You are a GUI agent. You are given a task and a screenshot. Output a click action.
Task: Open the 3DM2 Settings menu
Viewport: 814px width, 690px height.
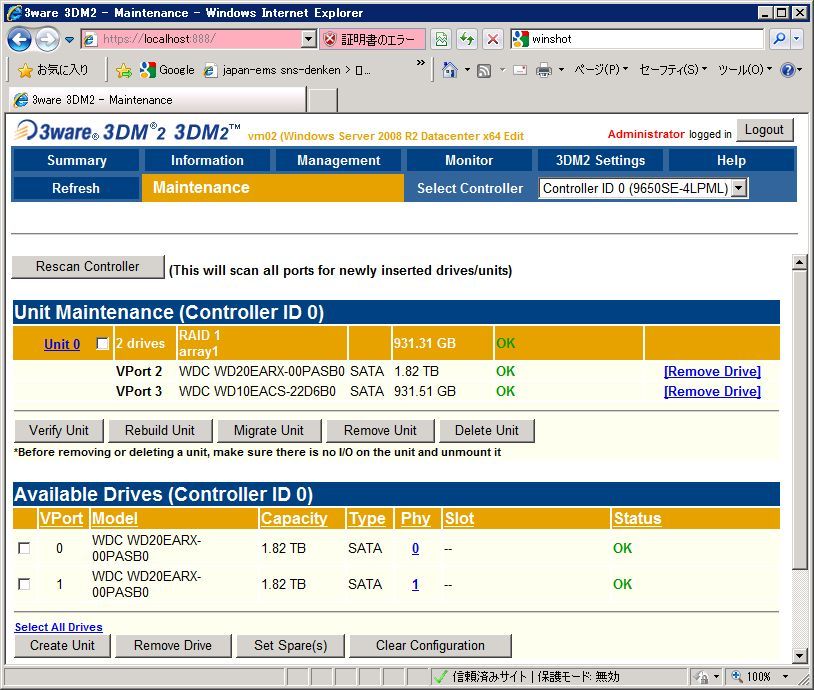click(600, 160)
